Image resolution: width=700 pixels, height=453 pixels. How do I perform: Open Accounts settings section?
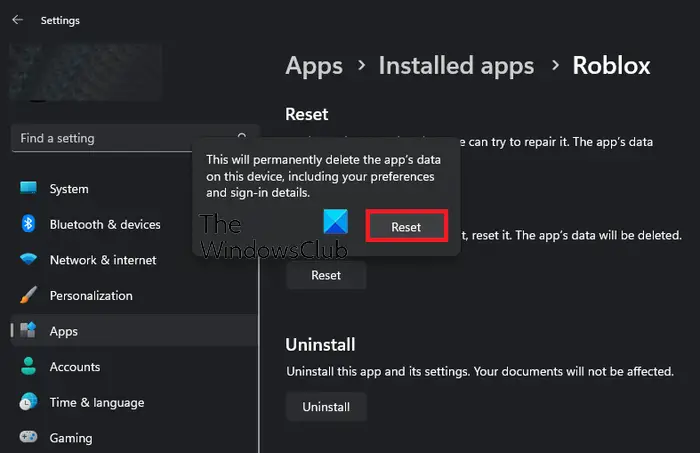75,367
